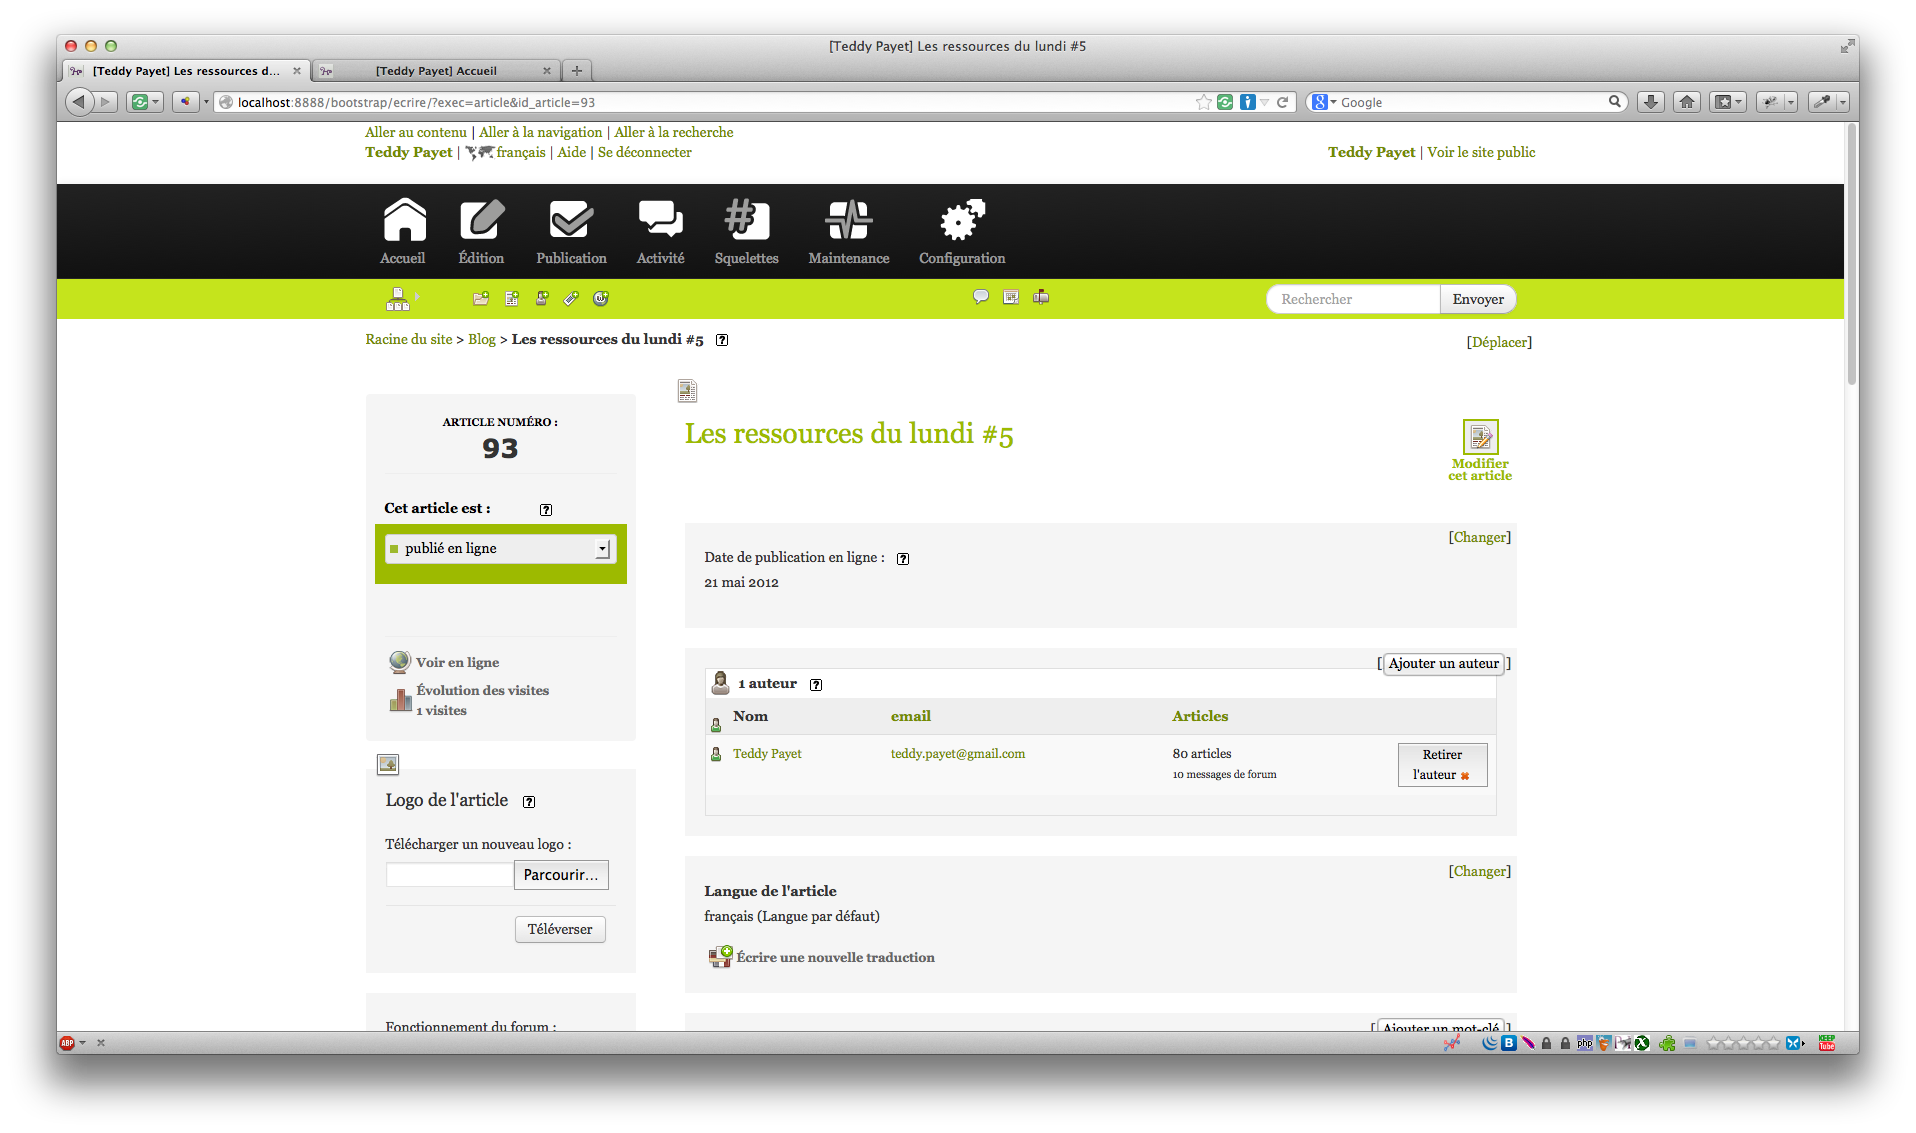1916x1133 pixels.
Task: Open the Maintenance pulse icon
Action: click(x=848, y=221)
